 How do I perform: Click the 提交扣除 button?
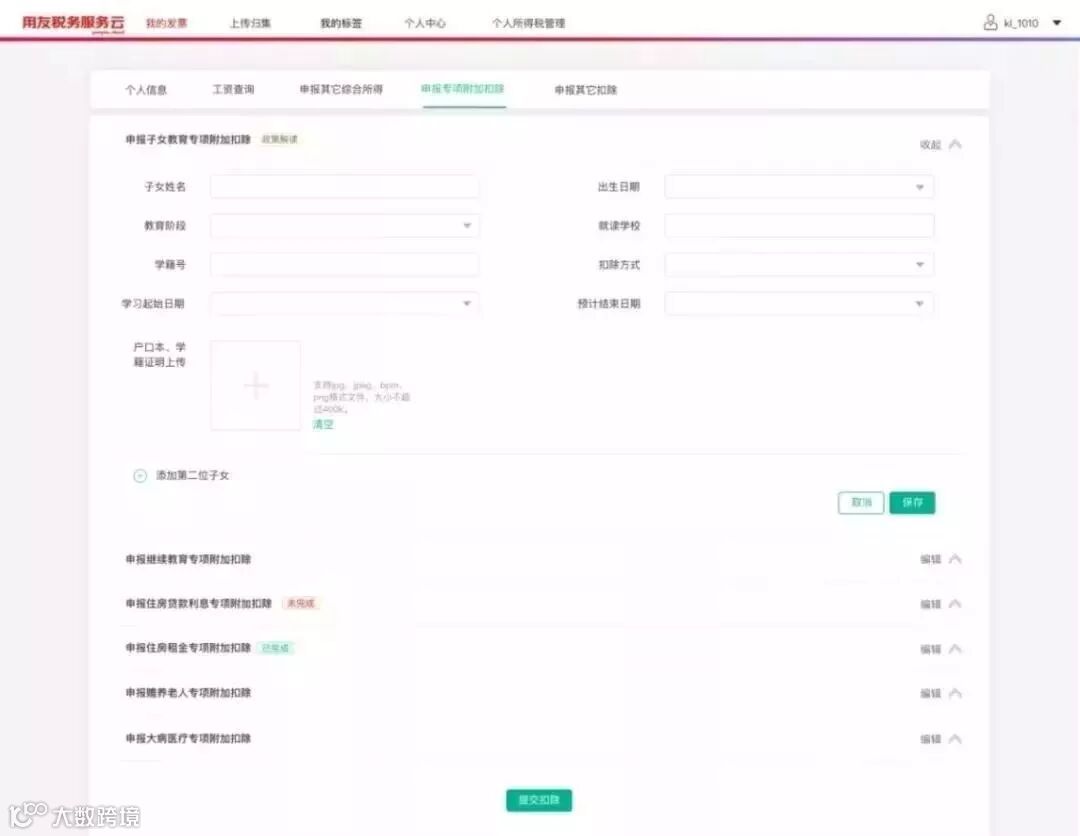pos(539,800)
